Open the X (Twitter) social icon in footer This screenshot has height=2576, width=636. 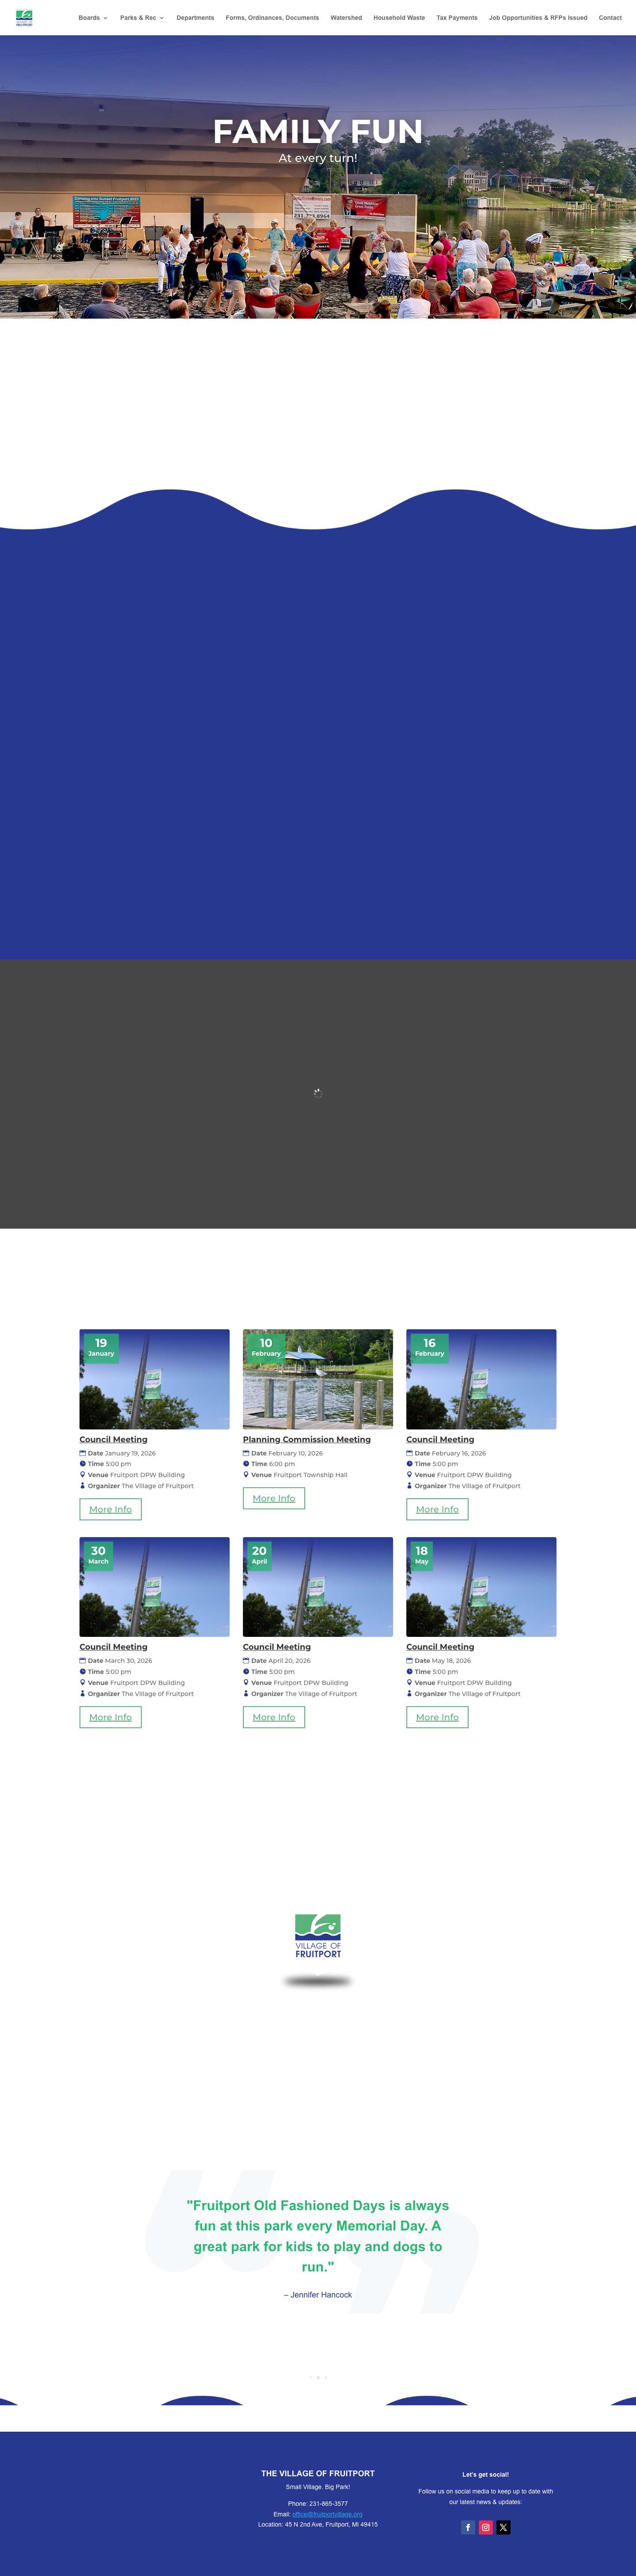click(503, 2527)
